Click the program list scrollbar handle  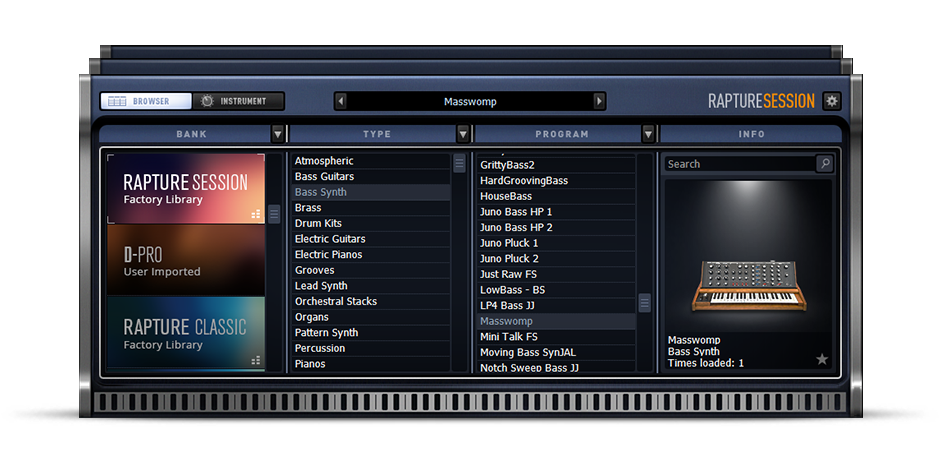click(x=644, y=303)
